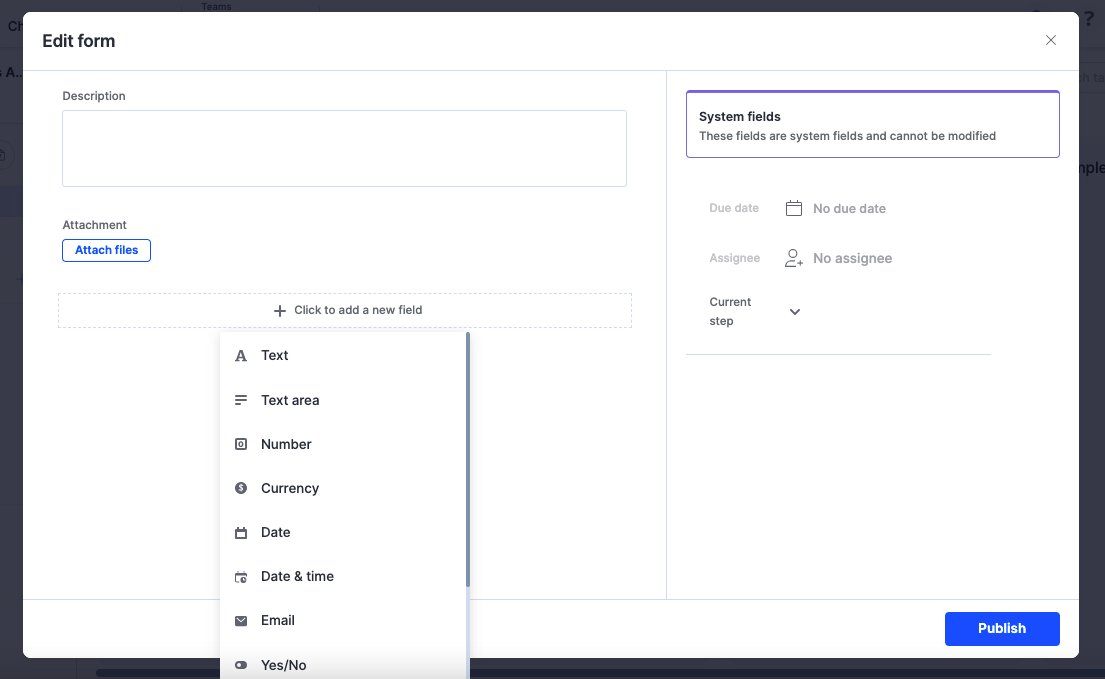Select Currency field type option
This screenshot has width=1105, height=679.
(343, 488)
